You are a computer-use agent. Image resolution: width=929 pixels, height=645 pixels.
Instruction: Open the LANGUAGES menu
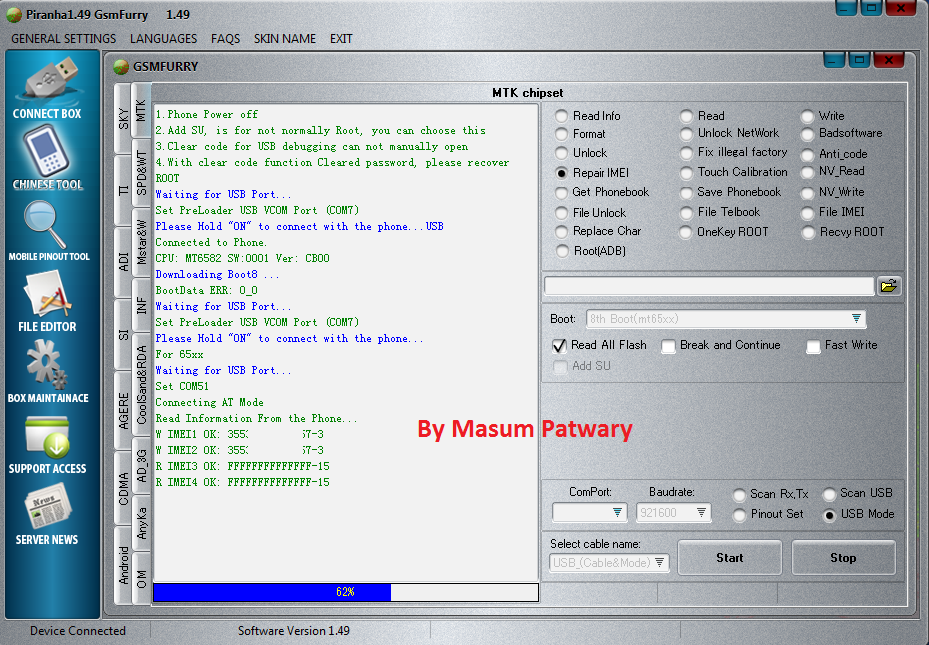coord(163,38)
